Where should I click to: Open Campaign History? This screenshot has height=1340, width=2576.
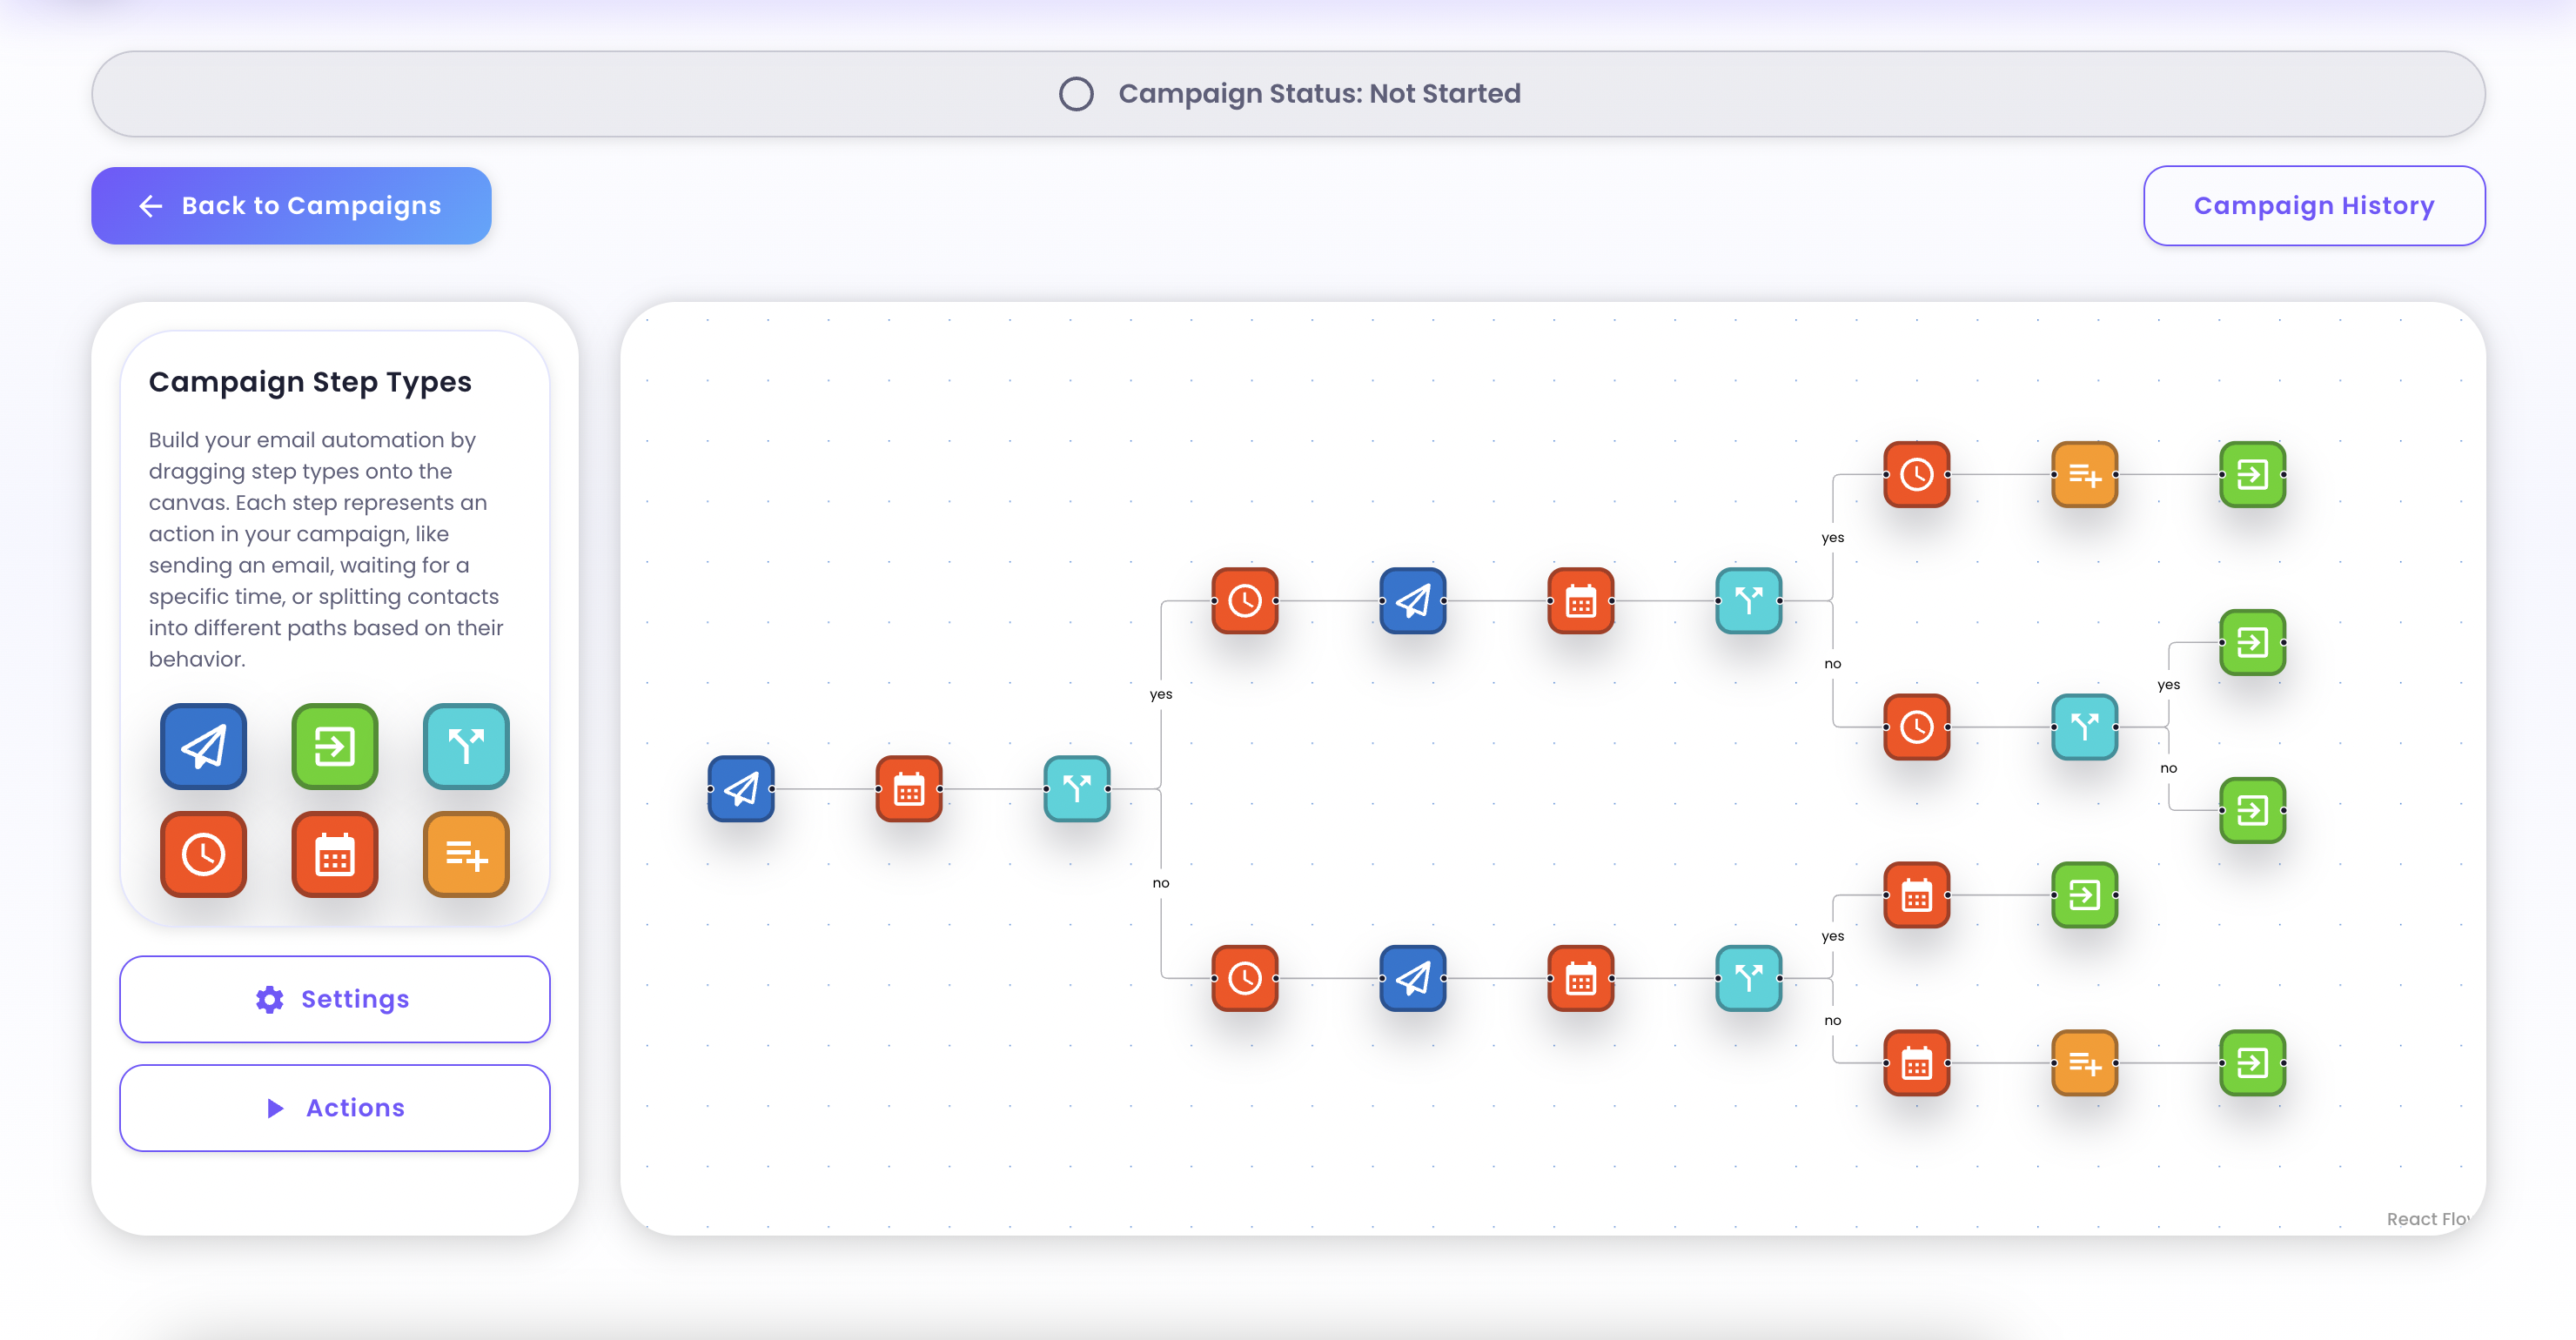click(x=2313, y=205)
